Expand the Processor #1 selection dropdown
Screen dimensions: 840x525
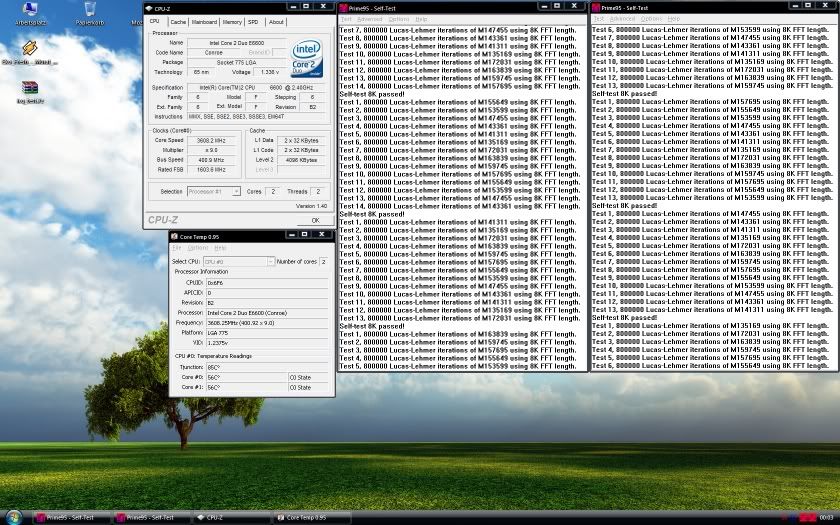pyautogui.click(x=236, y=191)
